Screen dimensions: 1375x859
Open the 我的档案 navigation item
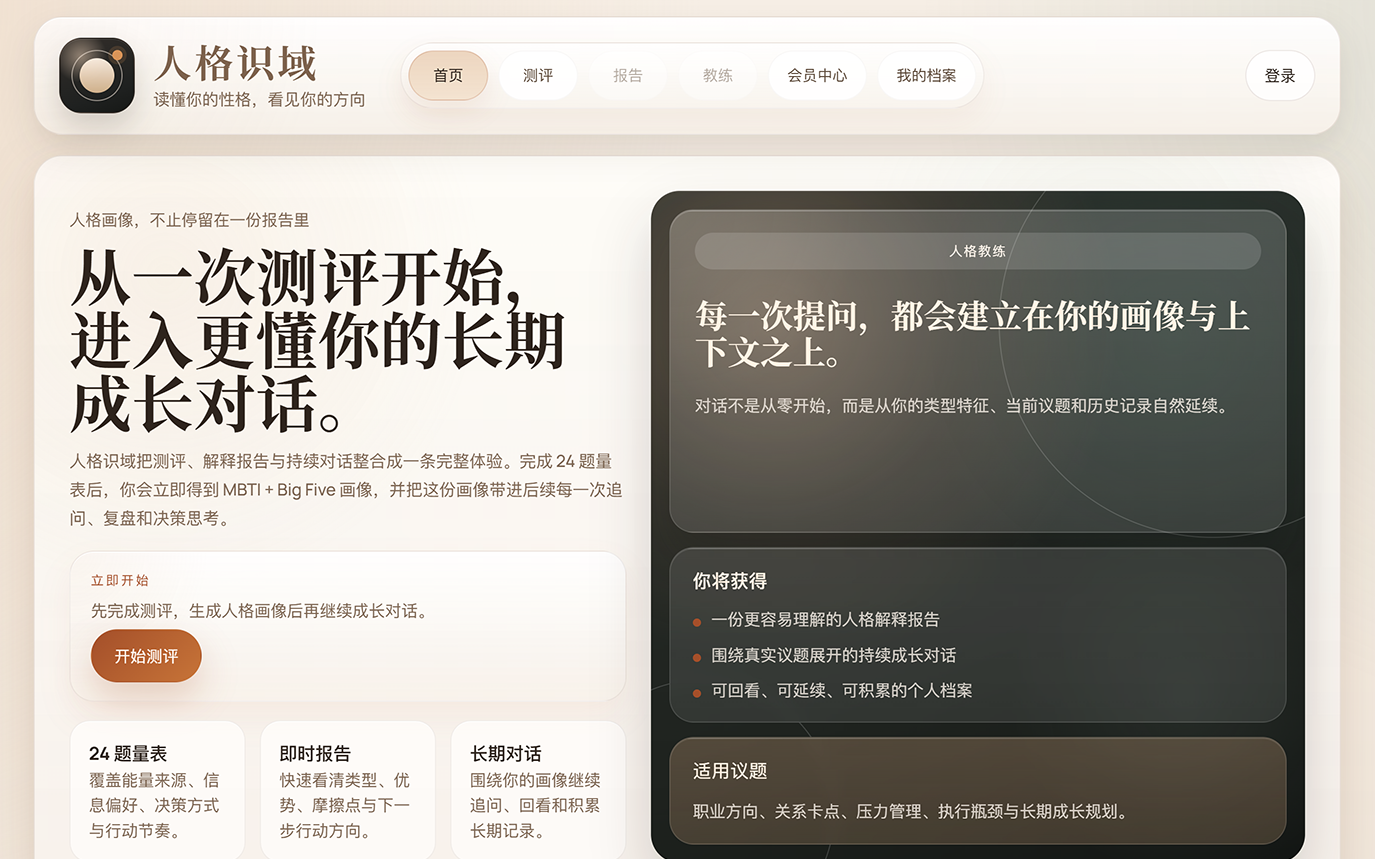[x=926, y=76]
